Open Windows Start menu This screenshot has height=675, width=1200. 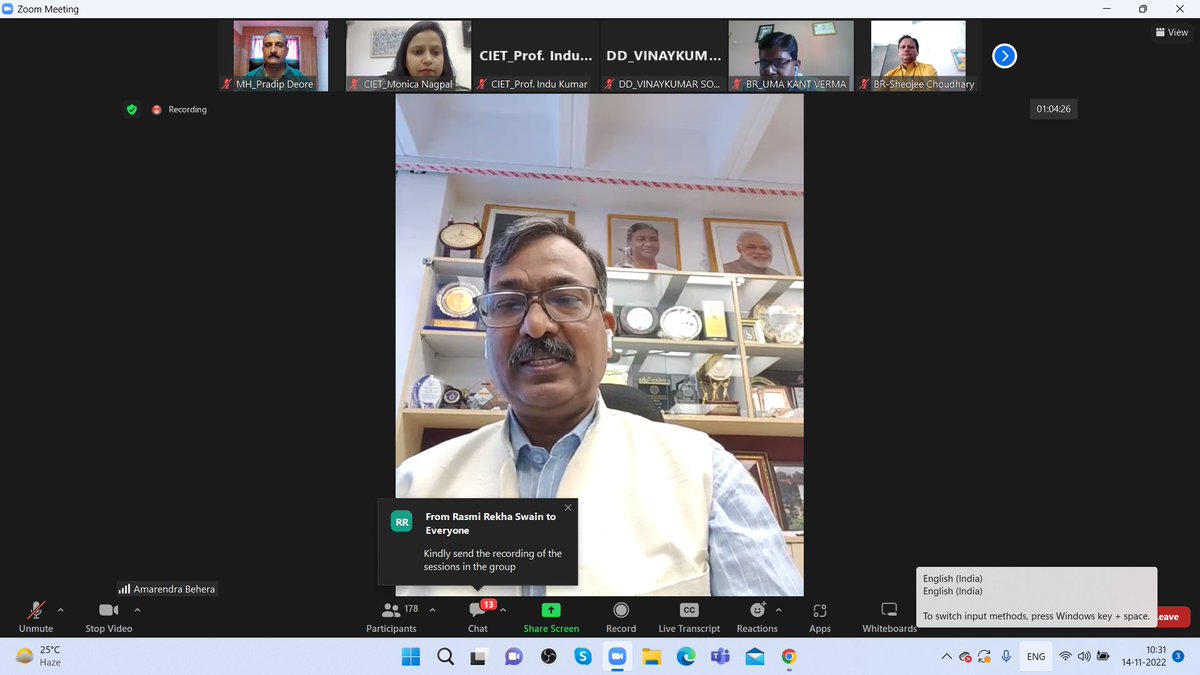pos(411,657)
